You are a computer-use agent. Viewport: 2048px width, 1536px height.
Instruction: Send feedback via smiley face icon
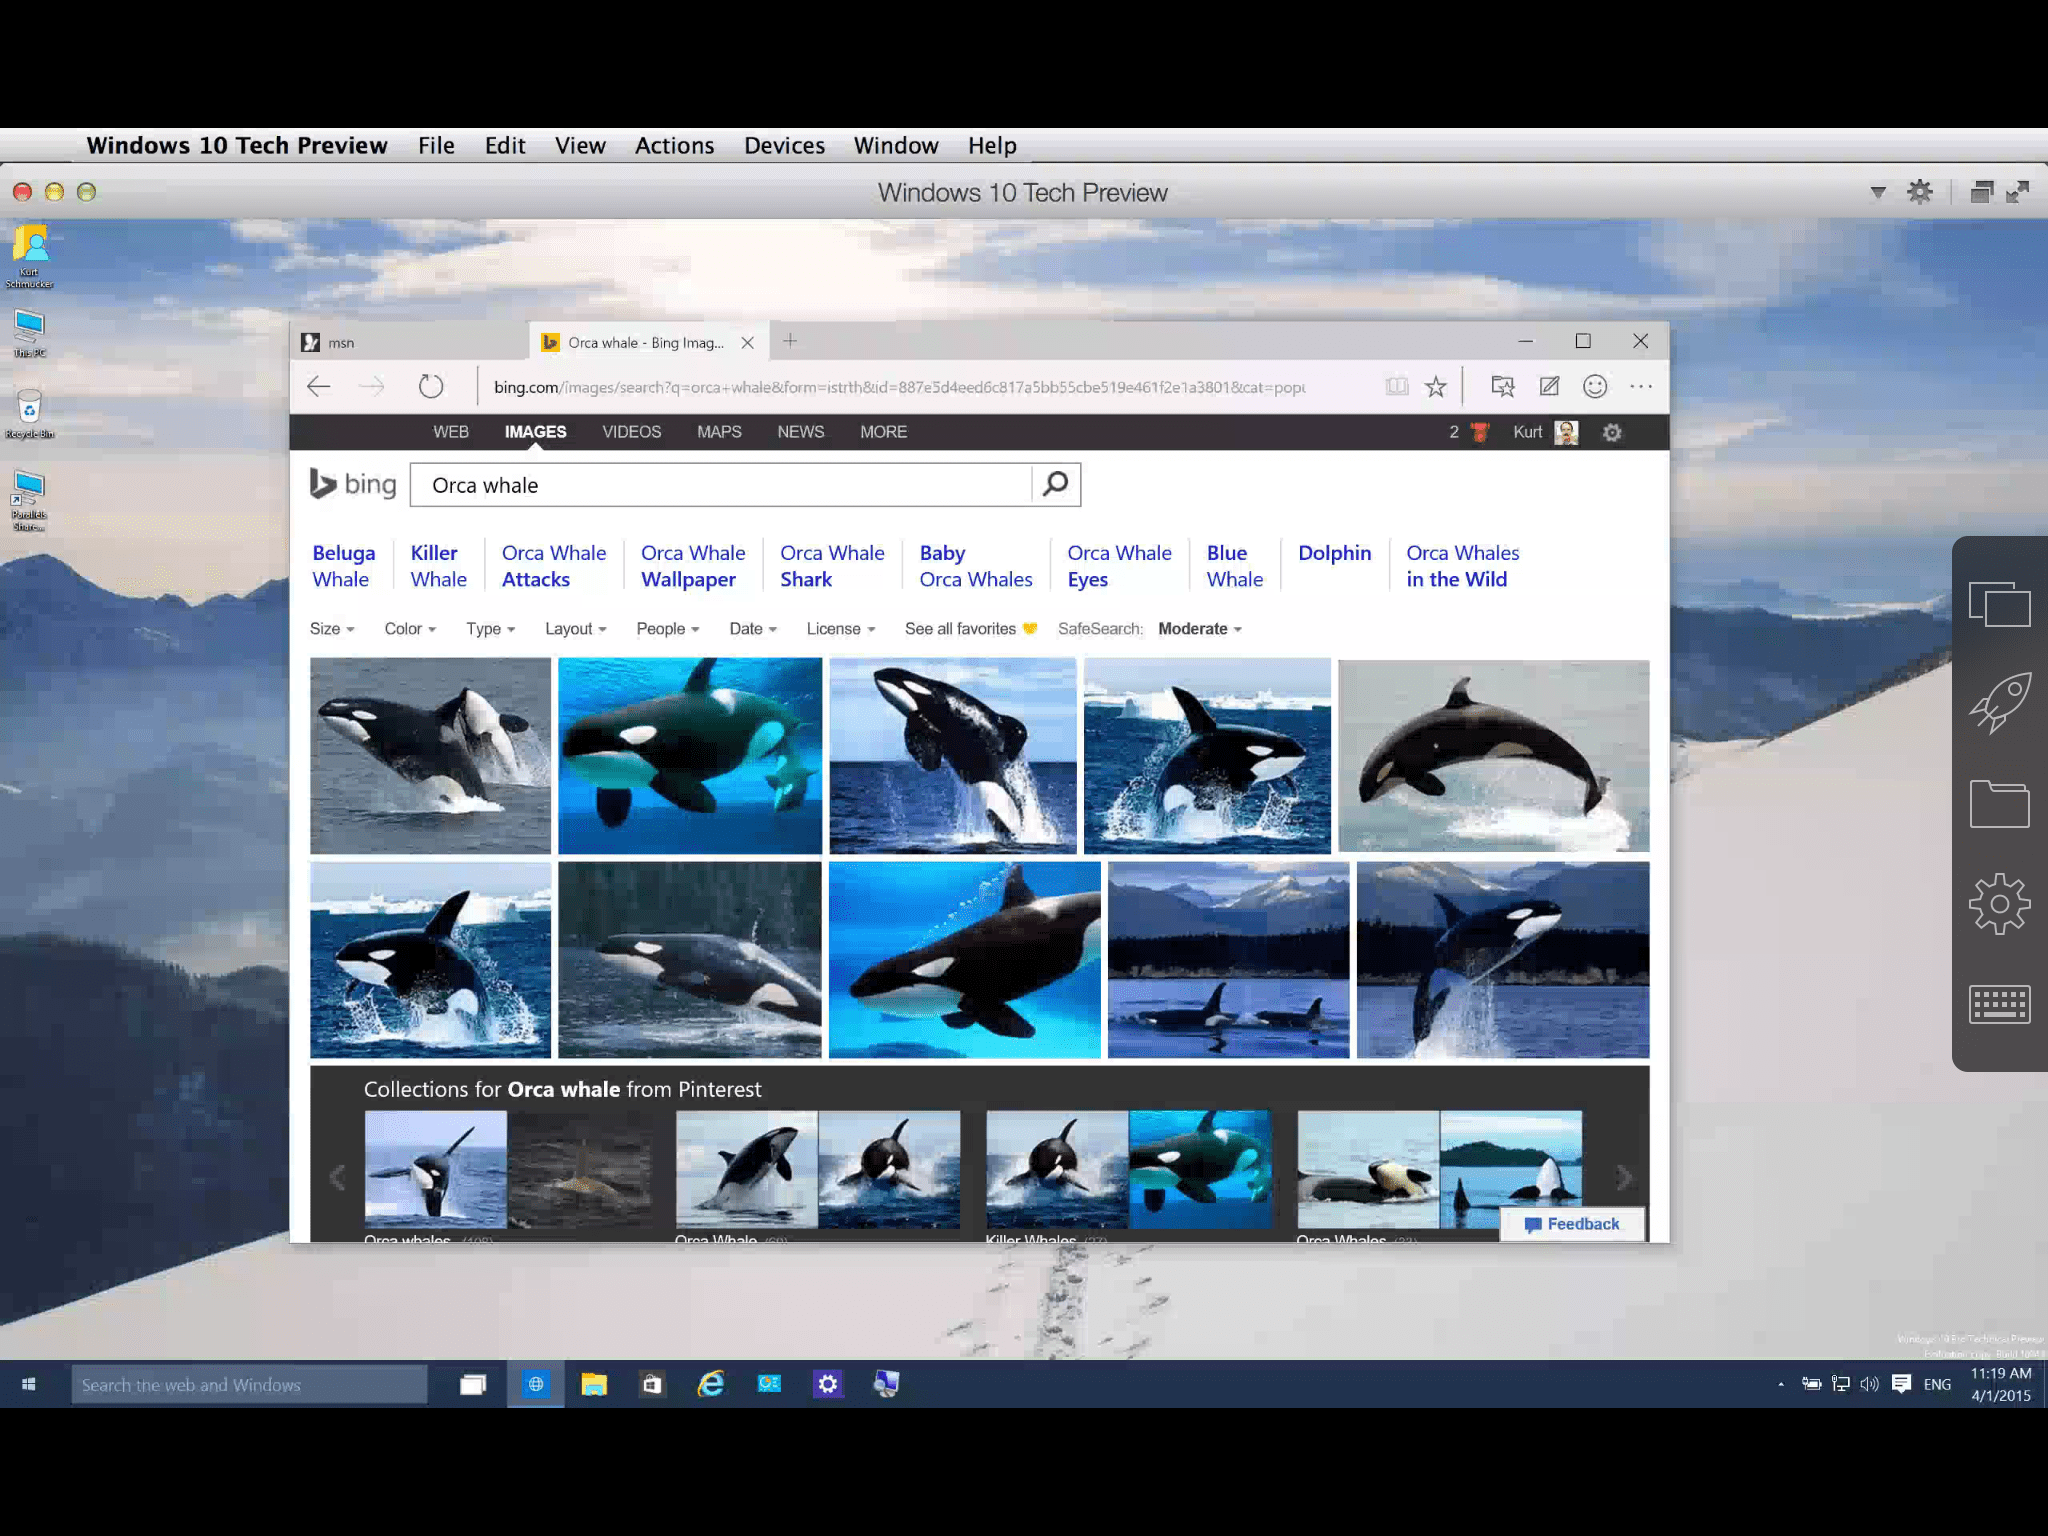pyautogui.click(x=1595, y=386)
